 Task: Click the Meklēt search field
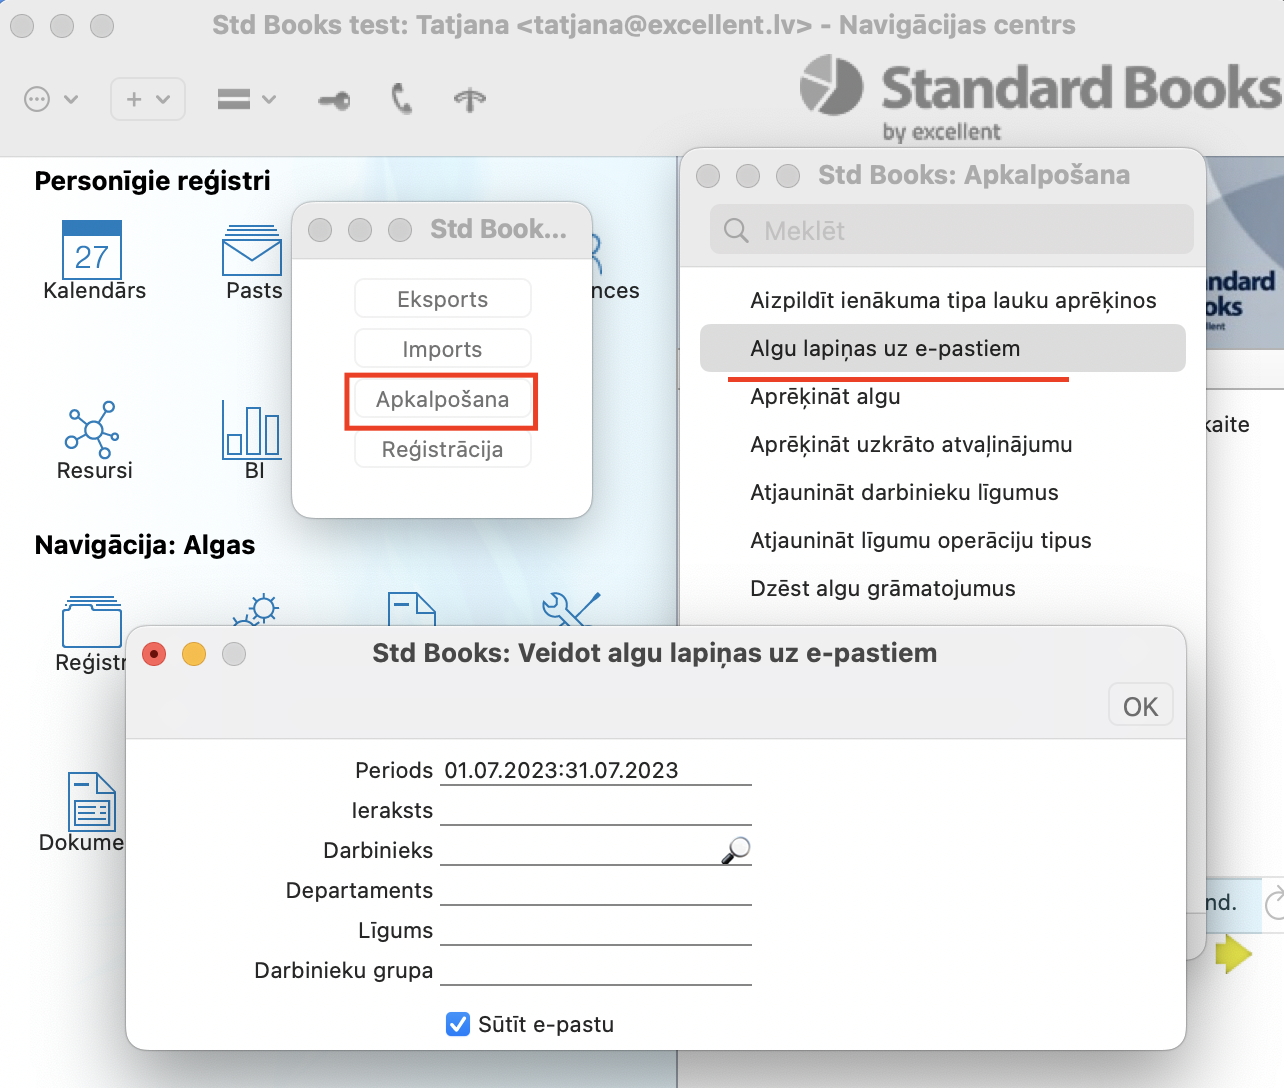point(952,231)
